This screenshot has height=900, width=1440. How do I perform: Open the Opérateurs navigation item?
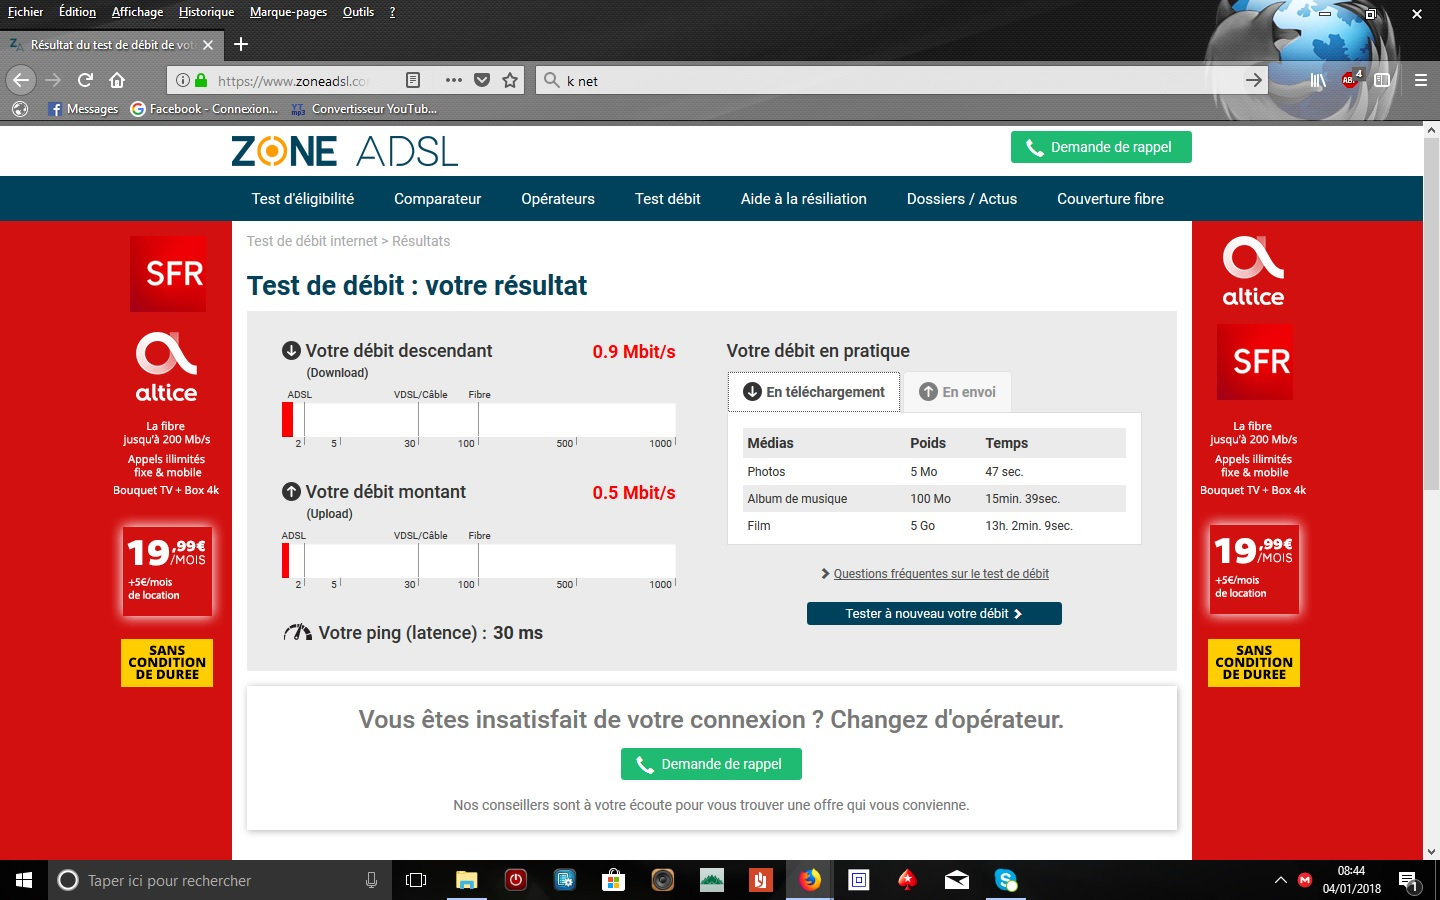tap(558, 199)
